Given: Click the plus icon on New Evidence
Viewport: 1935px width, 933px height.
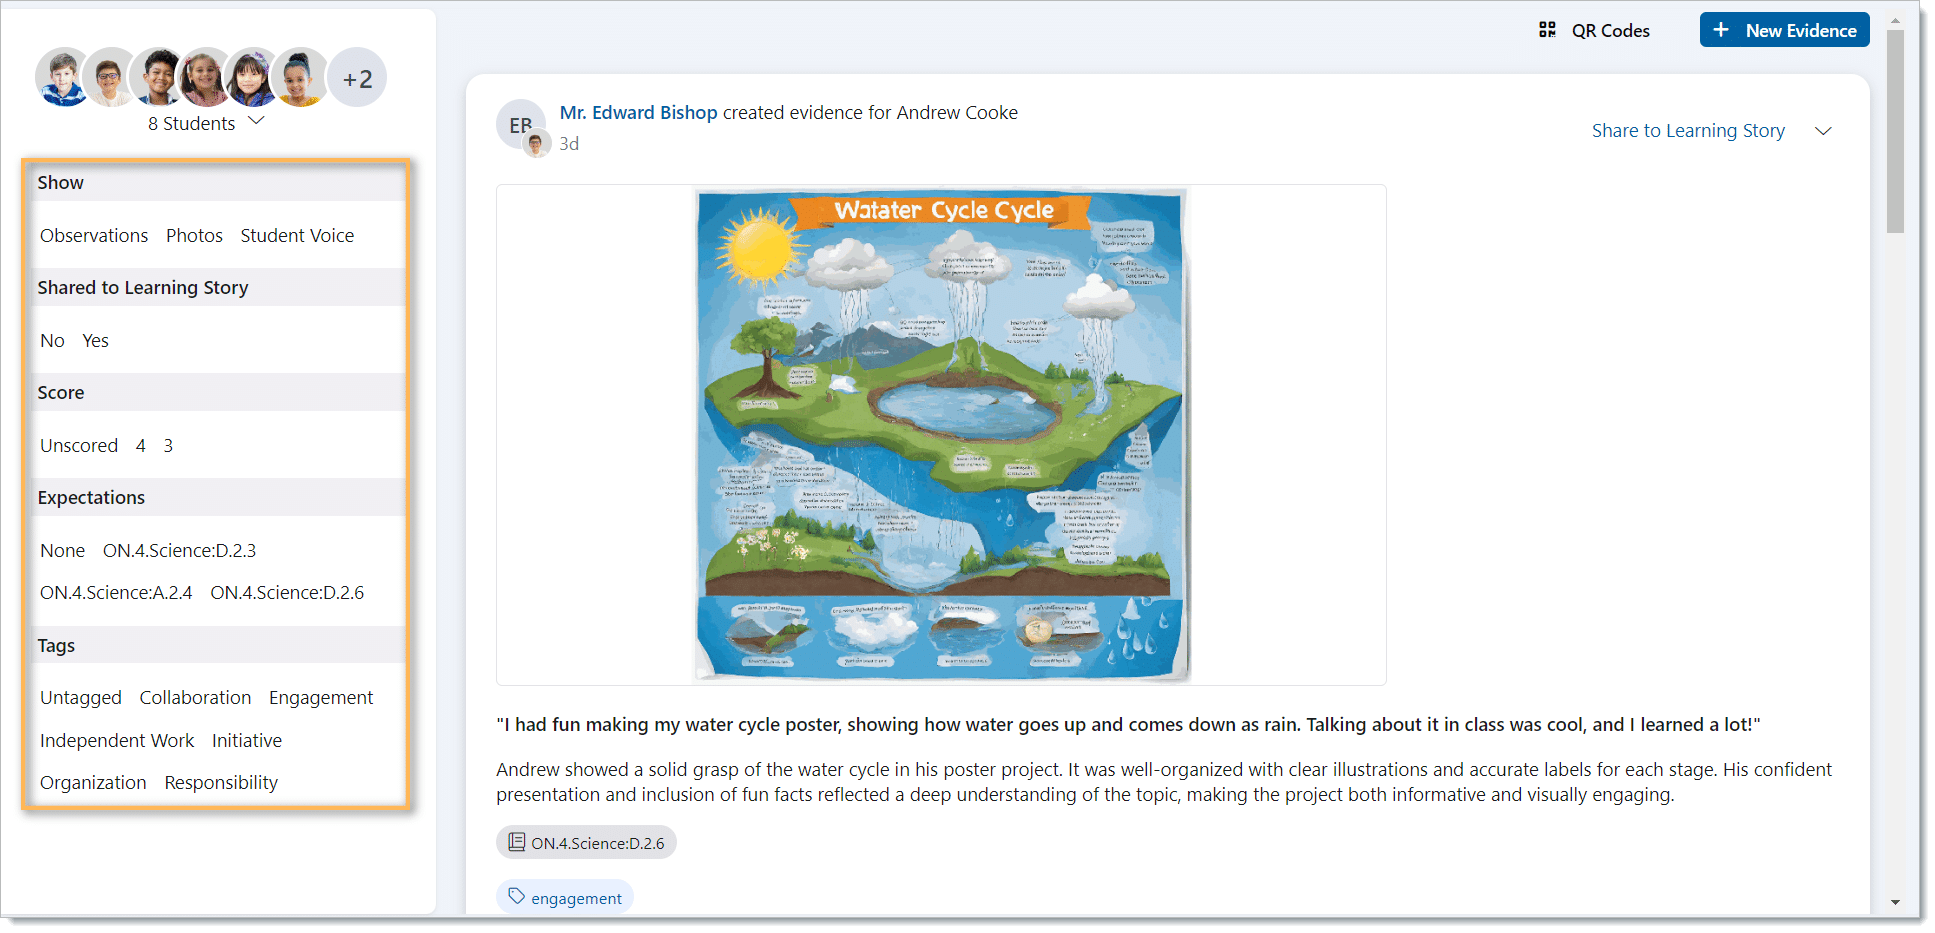Looking at the screenshot, I should point(1721,30).
